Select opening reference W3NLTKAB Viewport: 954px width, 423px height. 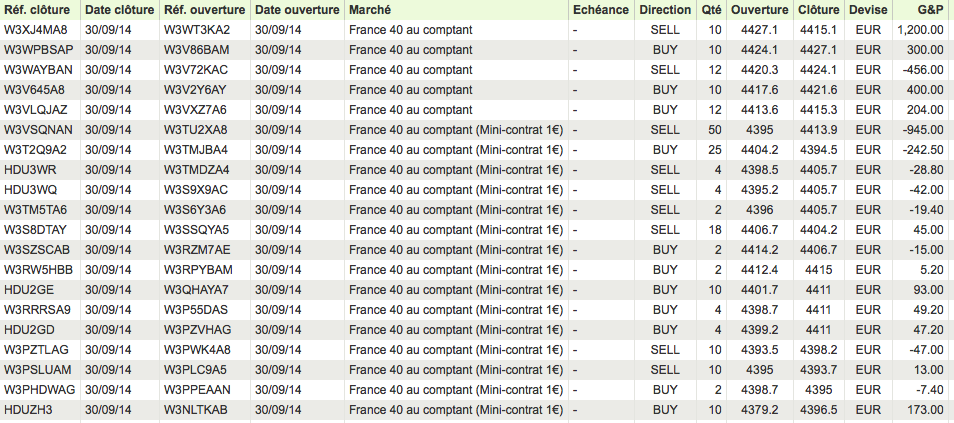(x=196, y=410)
